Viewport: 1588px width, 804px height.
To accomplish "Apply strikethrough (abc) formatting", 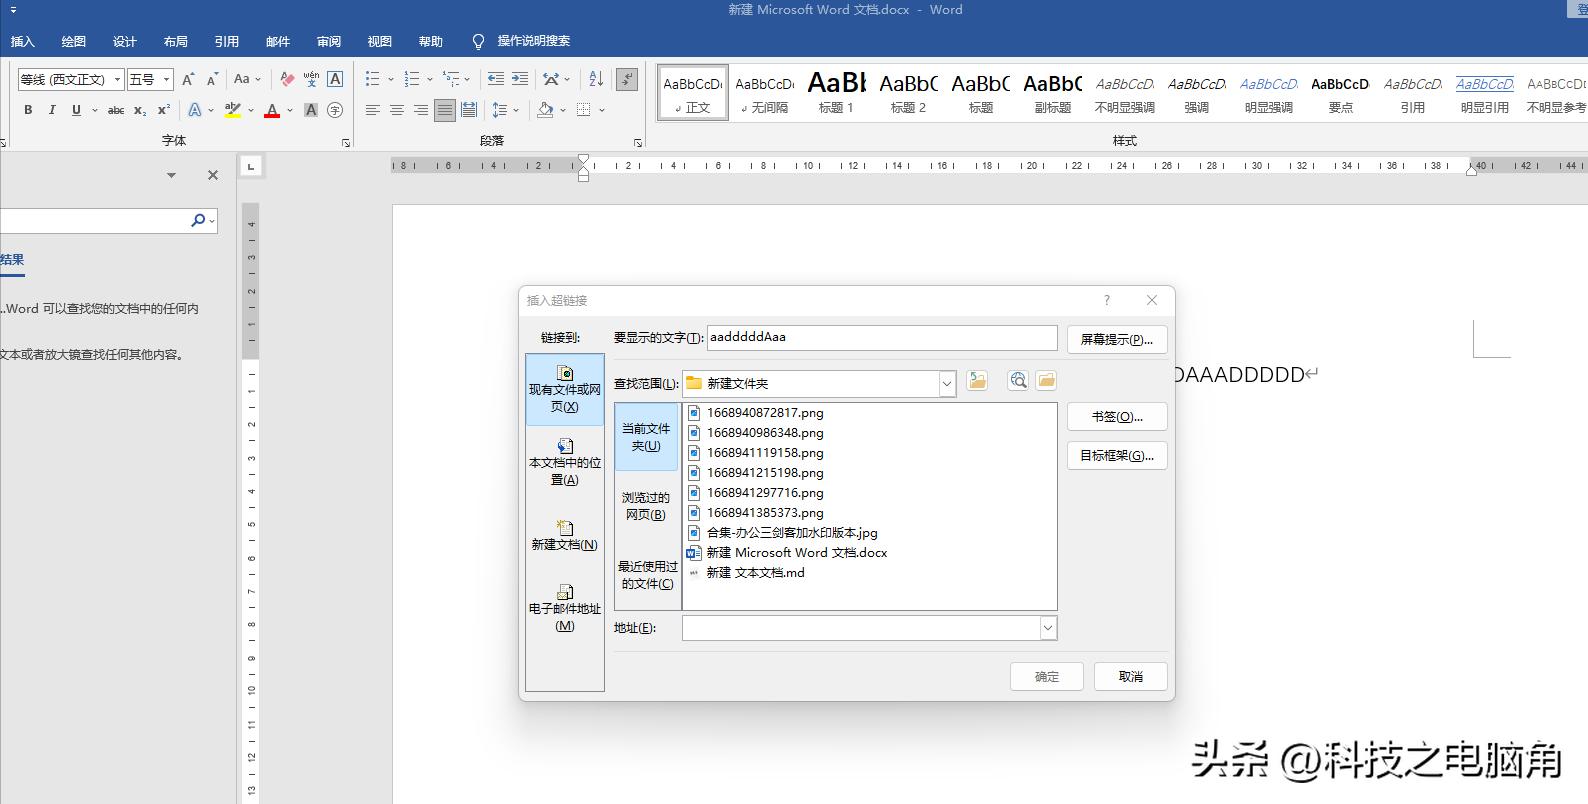I will [116, 110].
